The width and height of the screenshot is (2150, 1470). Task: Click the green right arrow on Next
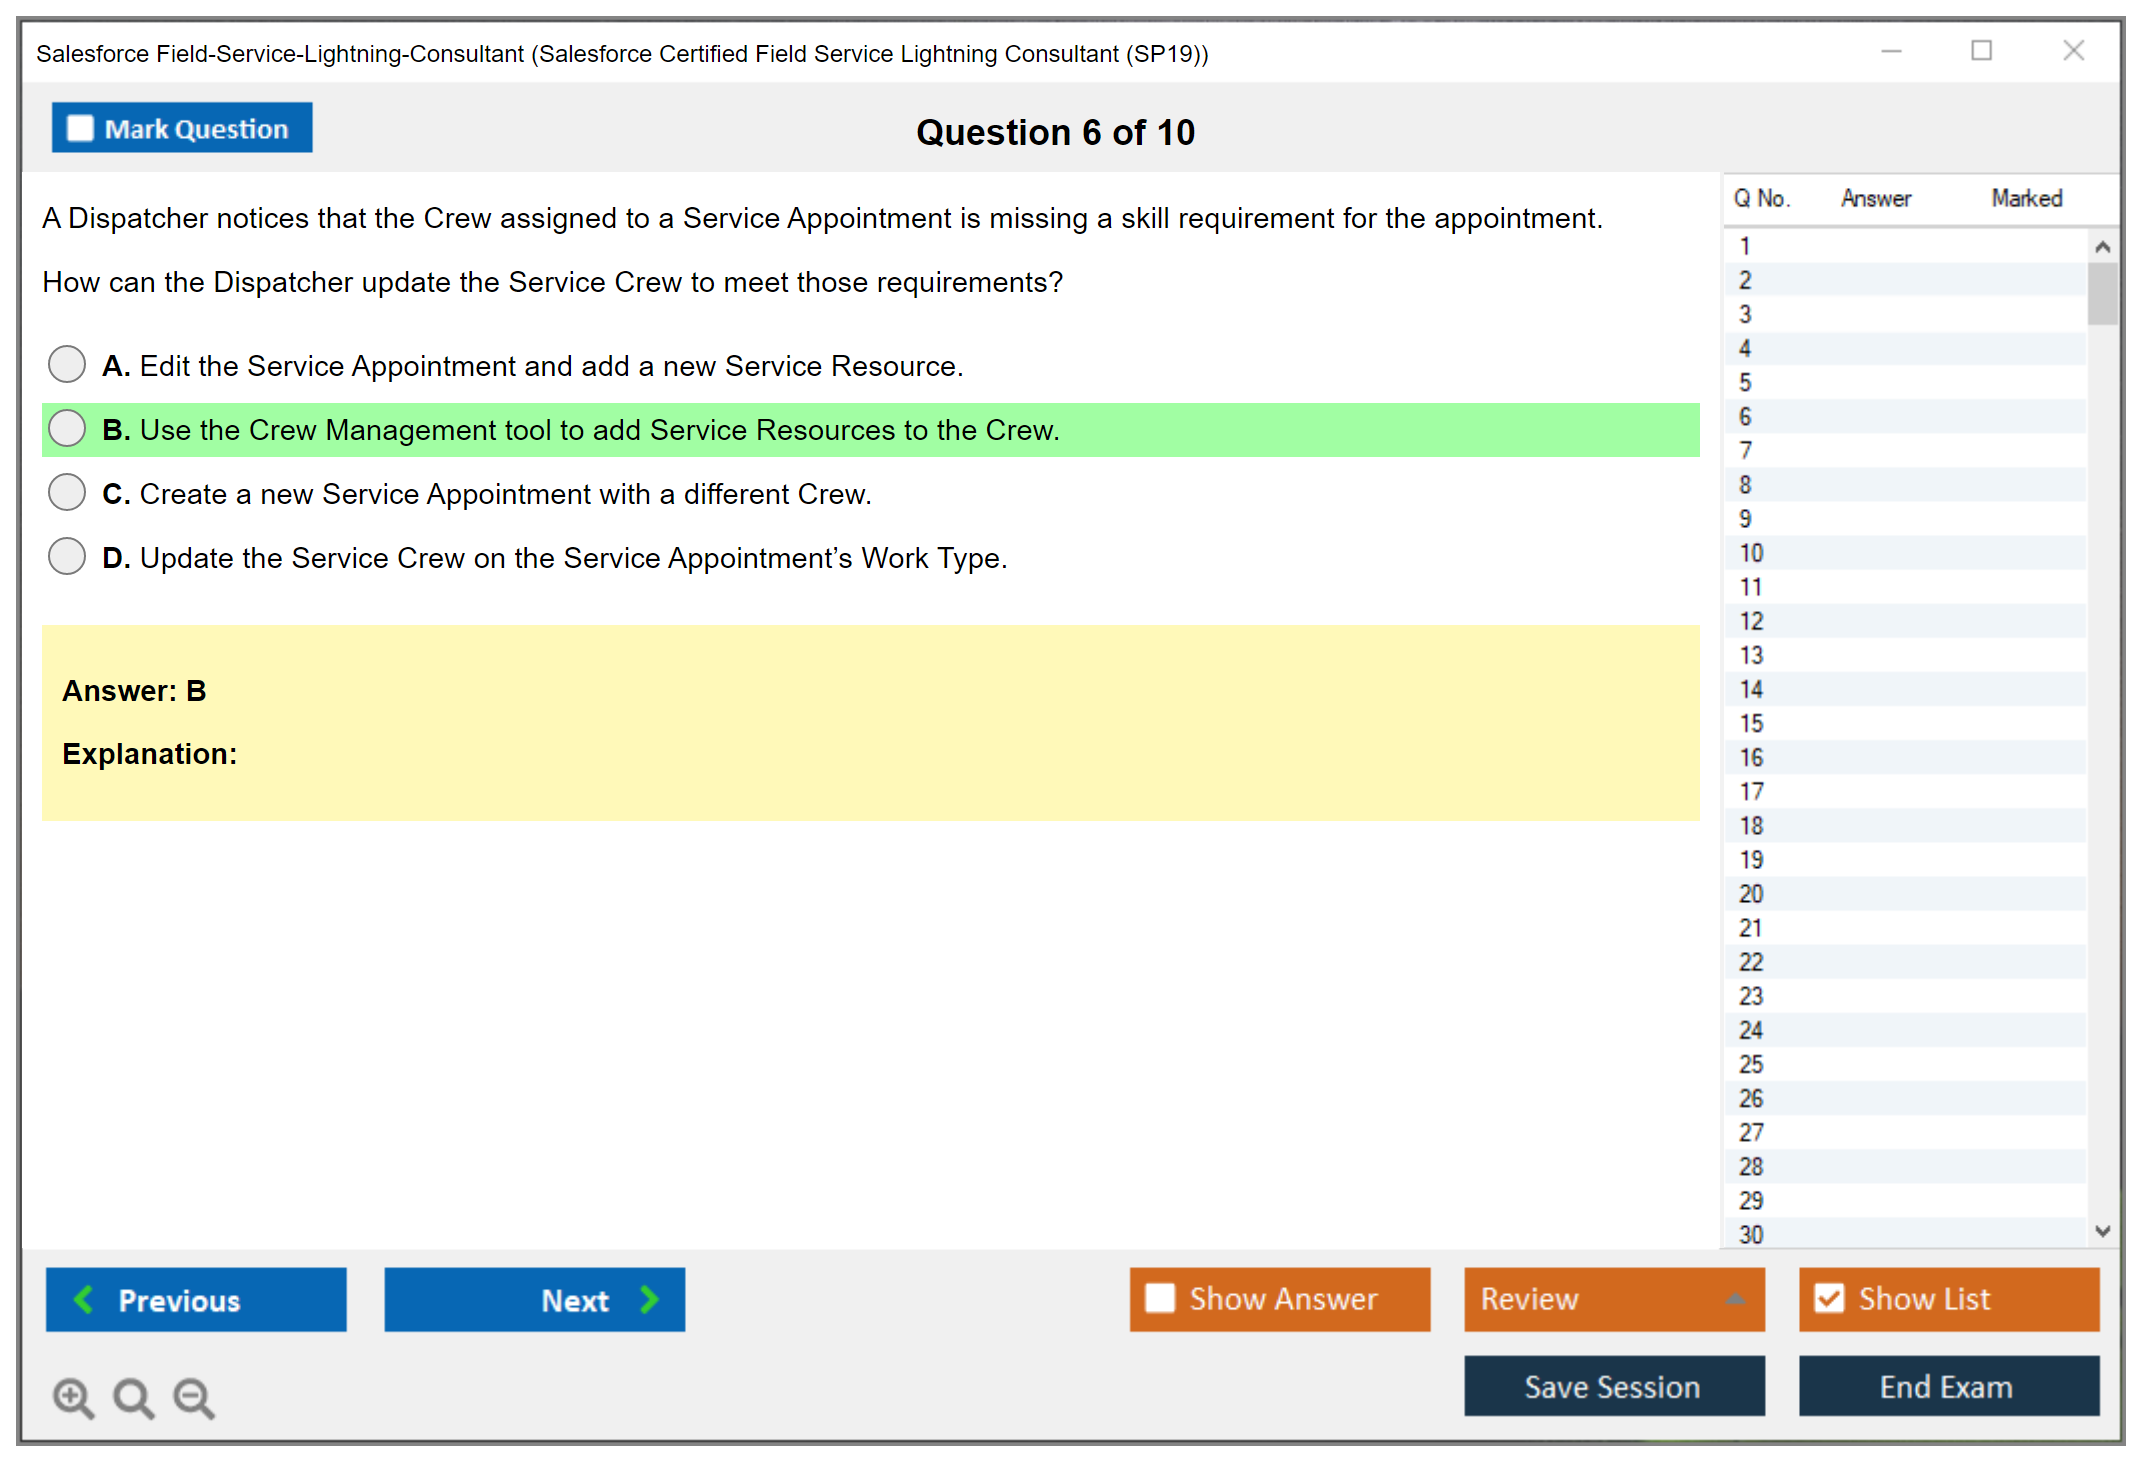coord(649,1299)
